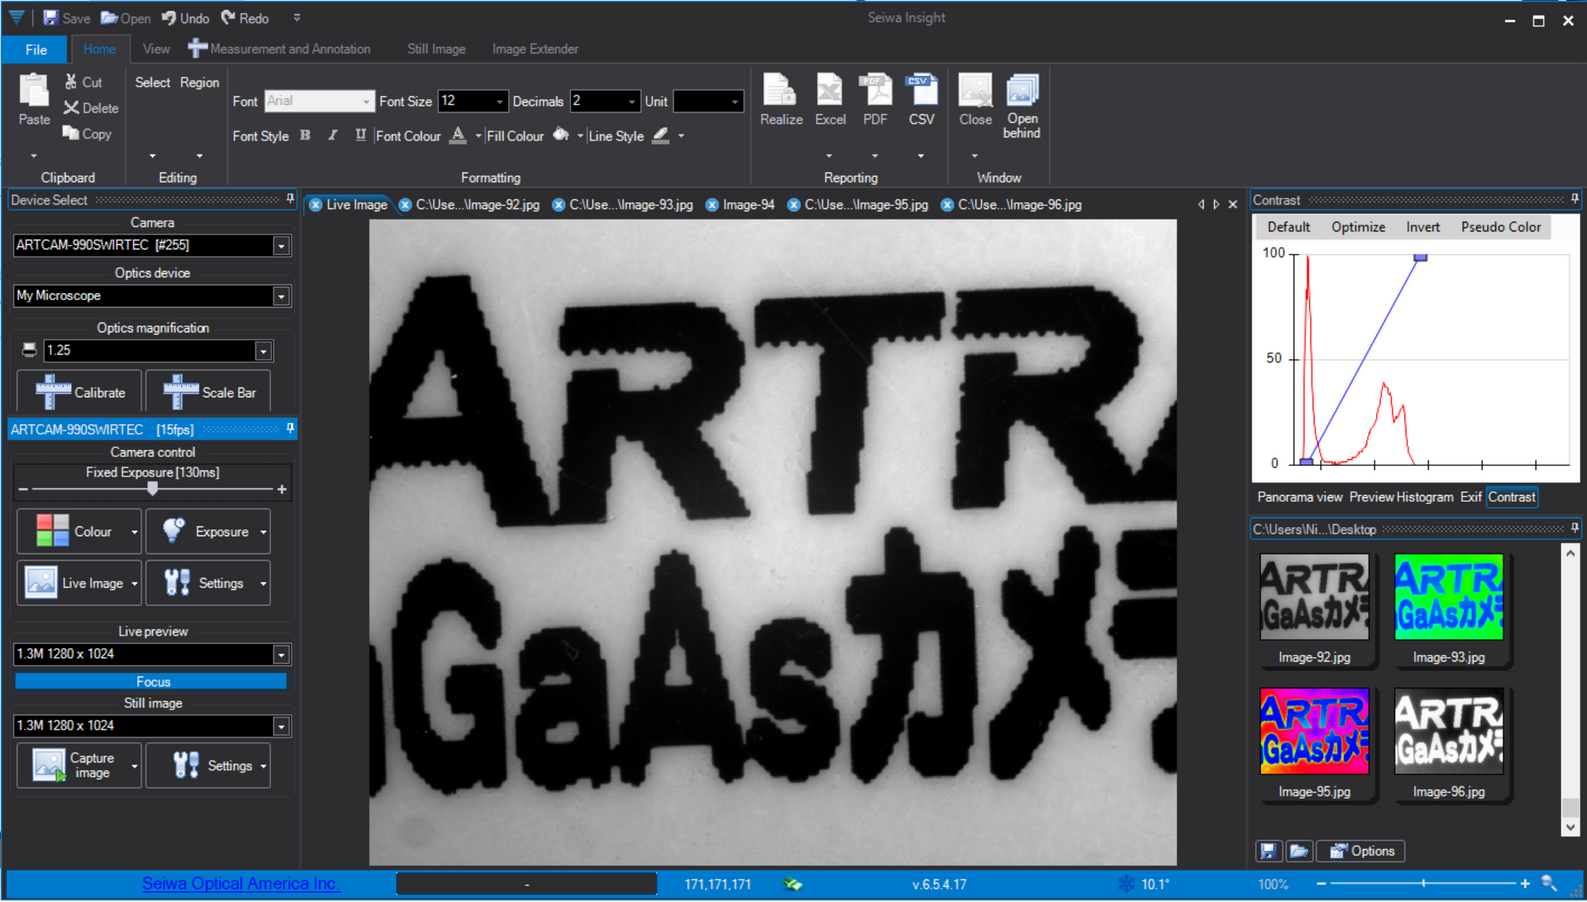
Task: Click the Exposure bulb button
Action: click(208, 531)
